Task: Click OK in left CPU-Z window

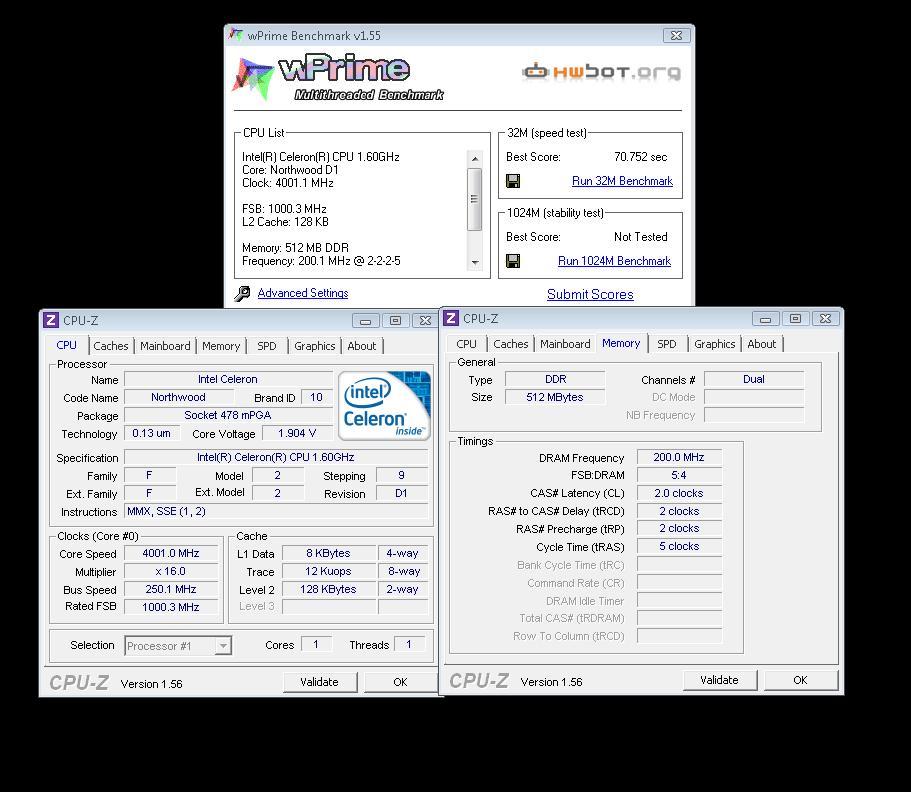Action: [x=400, y=682]
